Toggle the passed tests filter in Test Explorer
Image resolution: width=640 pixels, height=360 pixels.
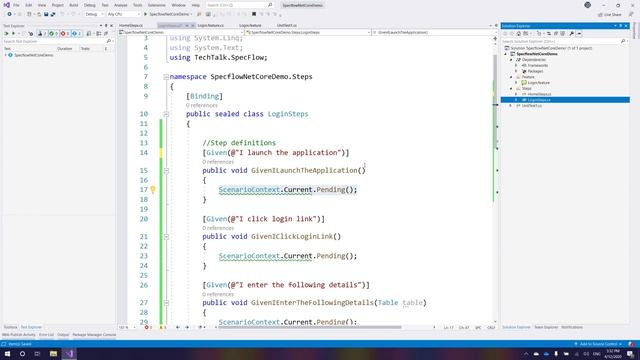[53, 33]
